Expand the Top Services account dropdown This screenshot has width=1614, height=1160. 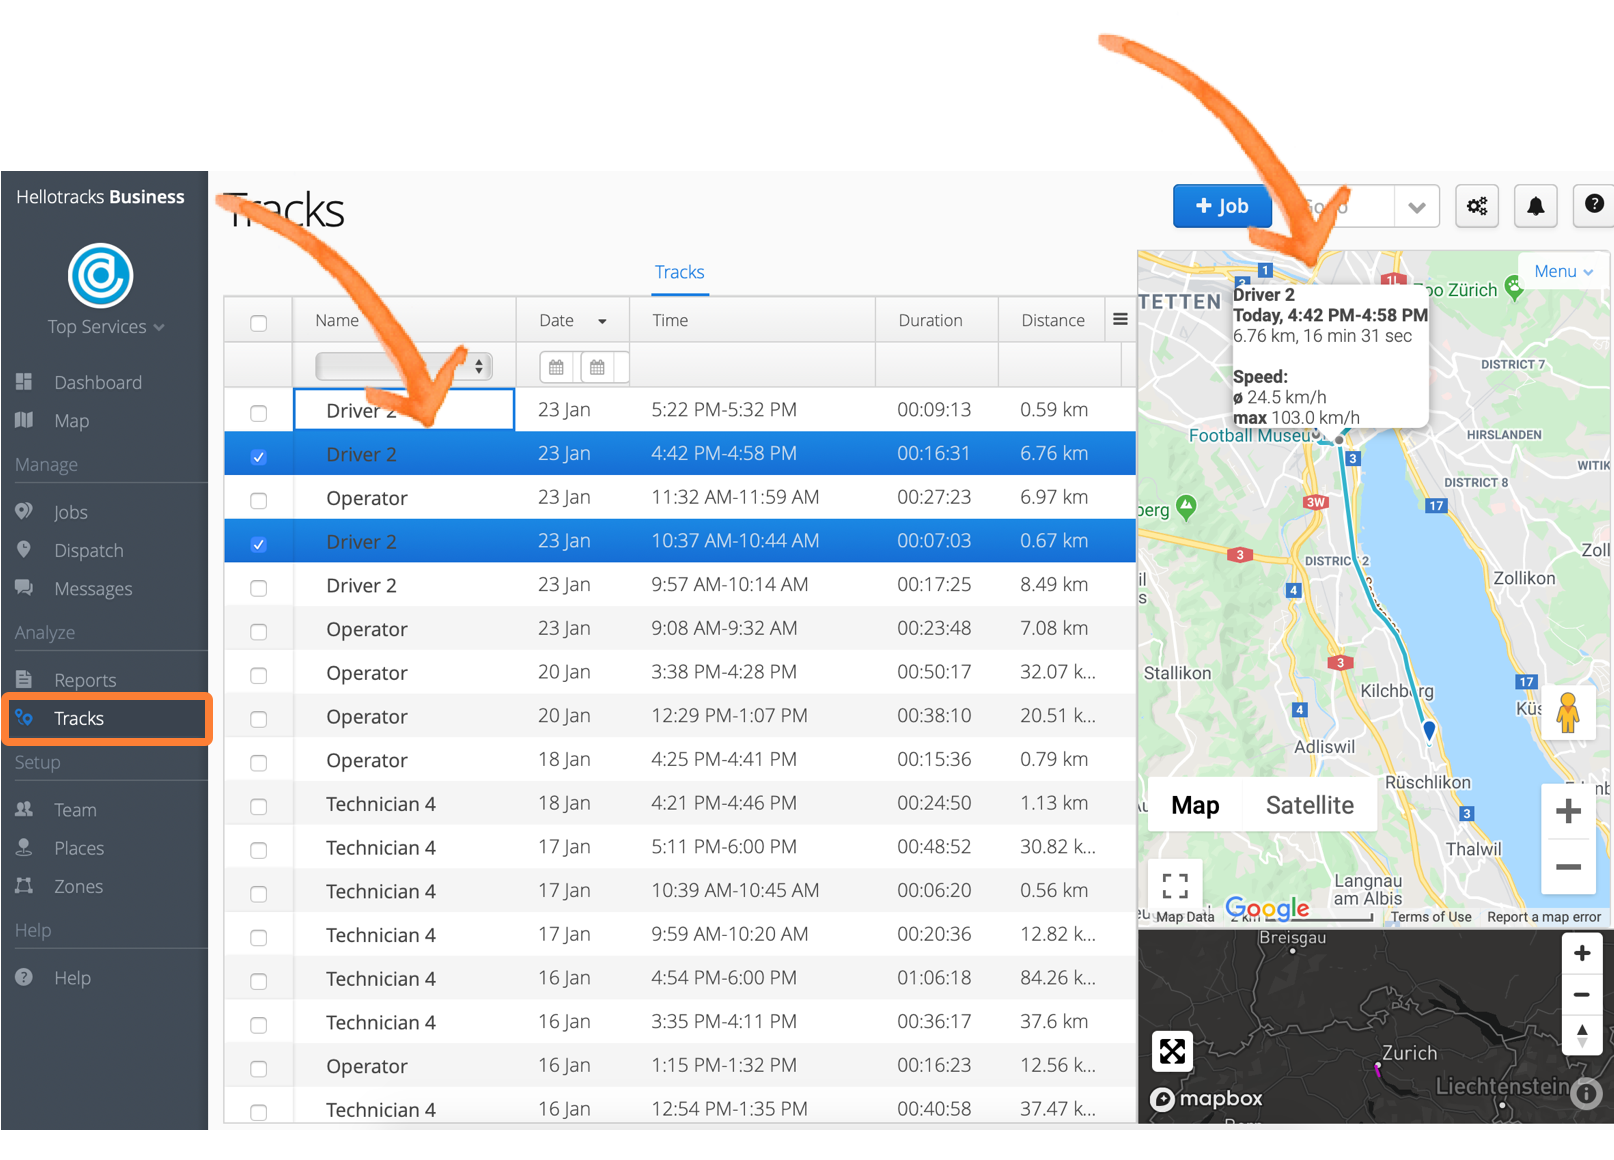click(105, 327)
